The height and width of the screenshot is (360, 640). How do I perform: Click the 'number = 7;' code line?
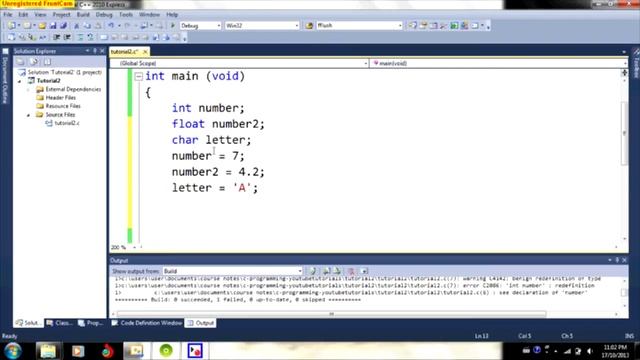(208, 156)
